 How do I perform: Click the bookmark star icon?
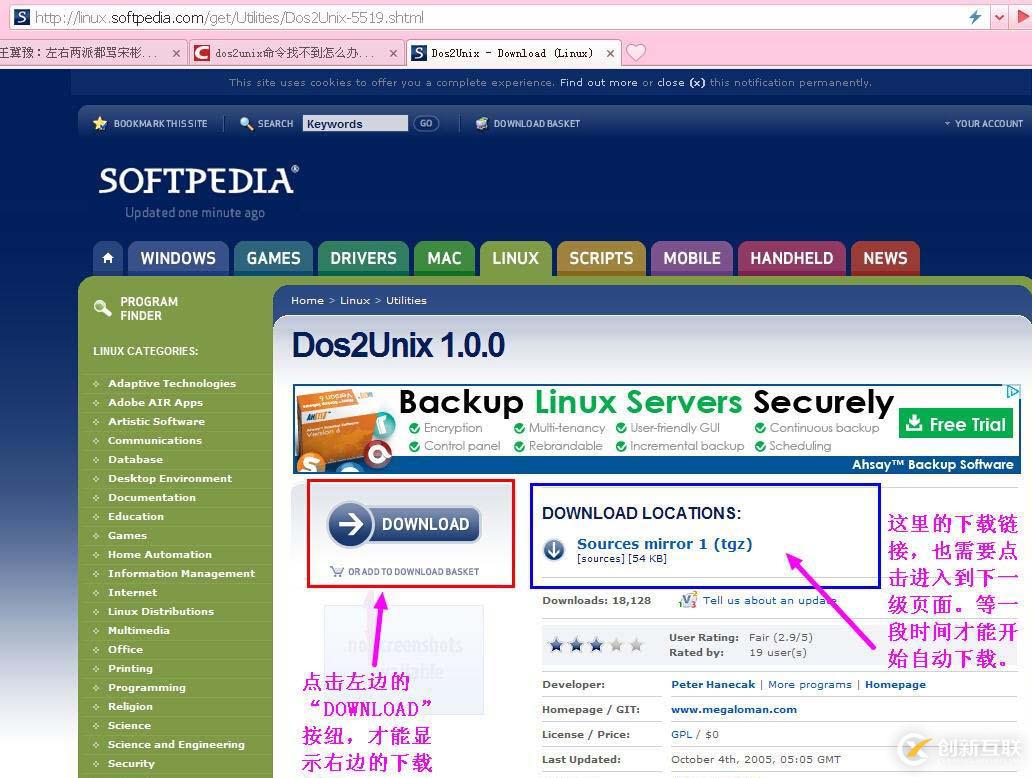(x=100, y=123)
